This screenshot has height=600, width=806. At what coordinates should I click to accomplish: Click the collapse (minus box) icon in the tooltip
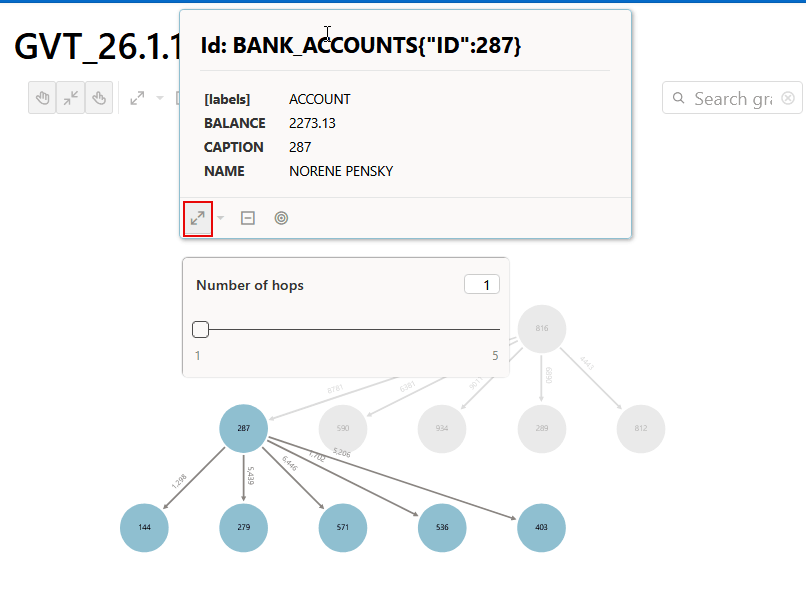[248, 218]
